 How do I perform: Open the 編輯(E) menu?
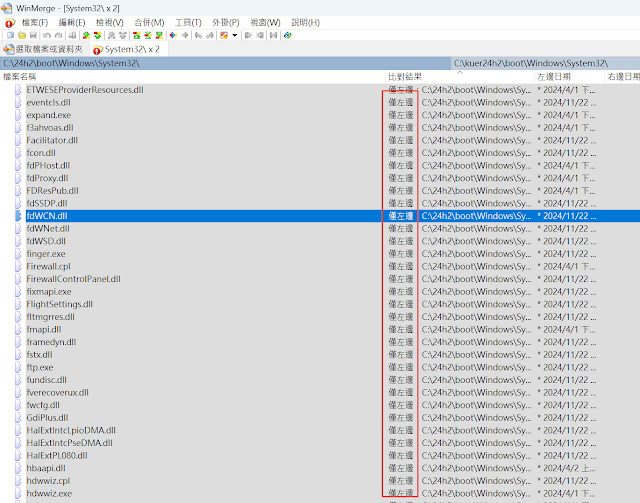pyautogui.click(x=72, y=23)
